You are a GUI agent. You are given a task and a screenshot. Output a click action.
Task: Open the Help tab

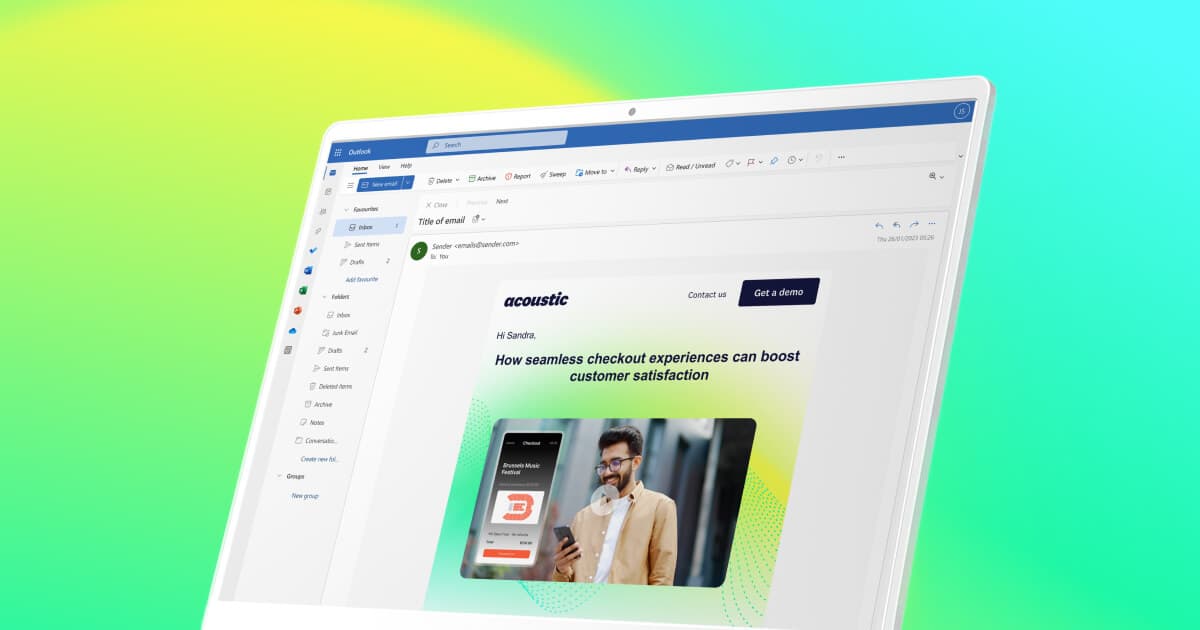(x=406, y=165)
